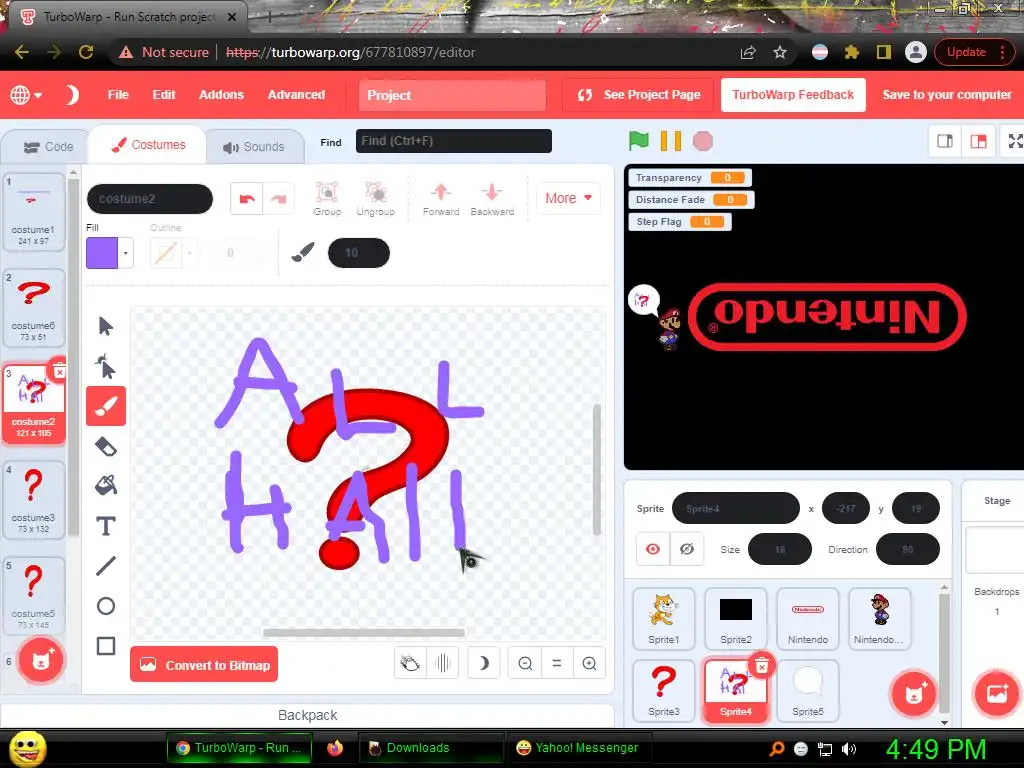The width and height of the screenshot is (1024, 768).
Task: Move selection Backward
Action: point(492,199)
